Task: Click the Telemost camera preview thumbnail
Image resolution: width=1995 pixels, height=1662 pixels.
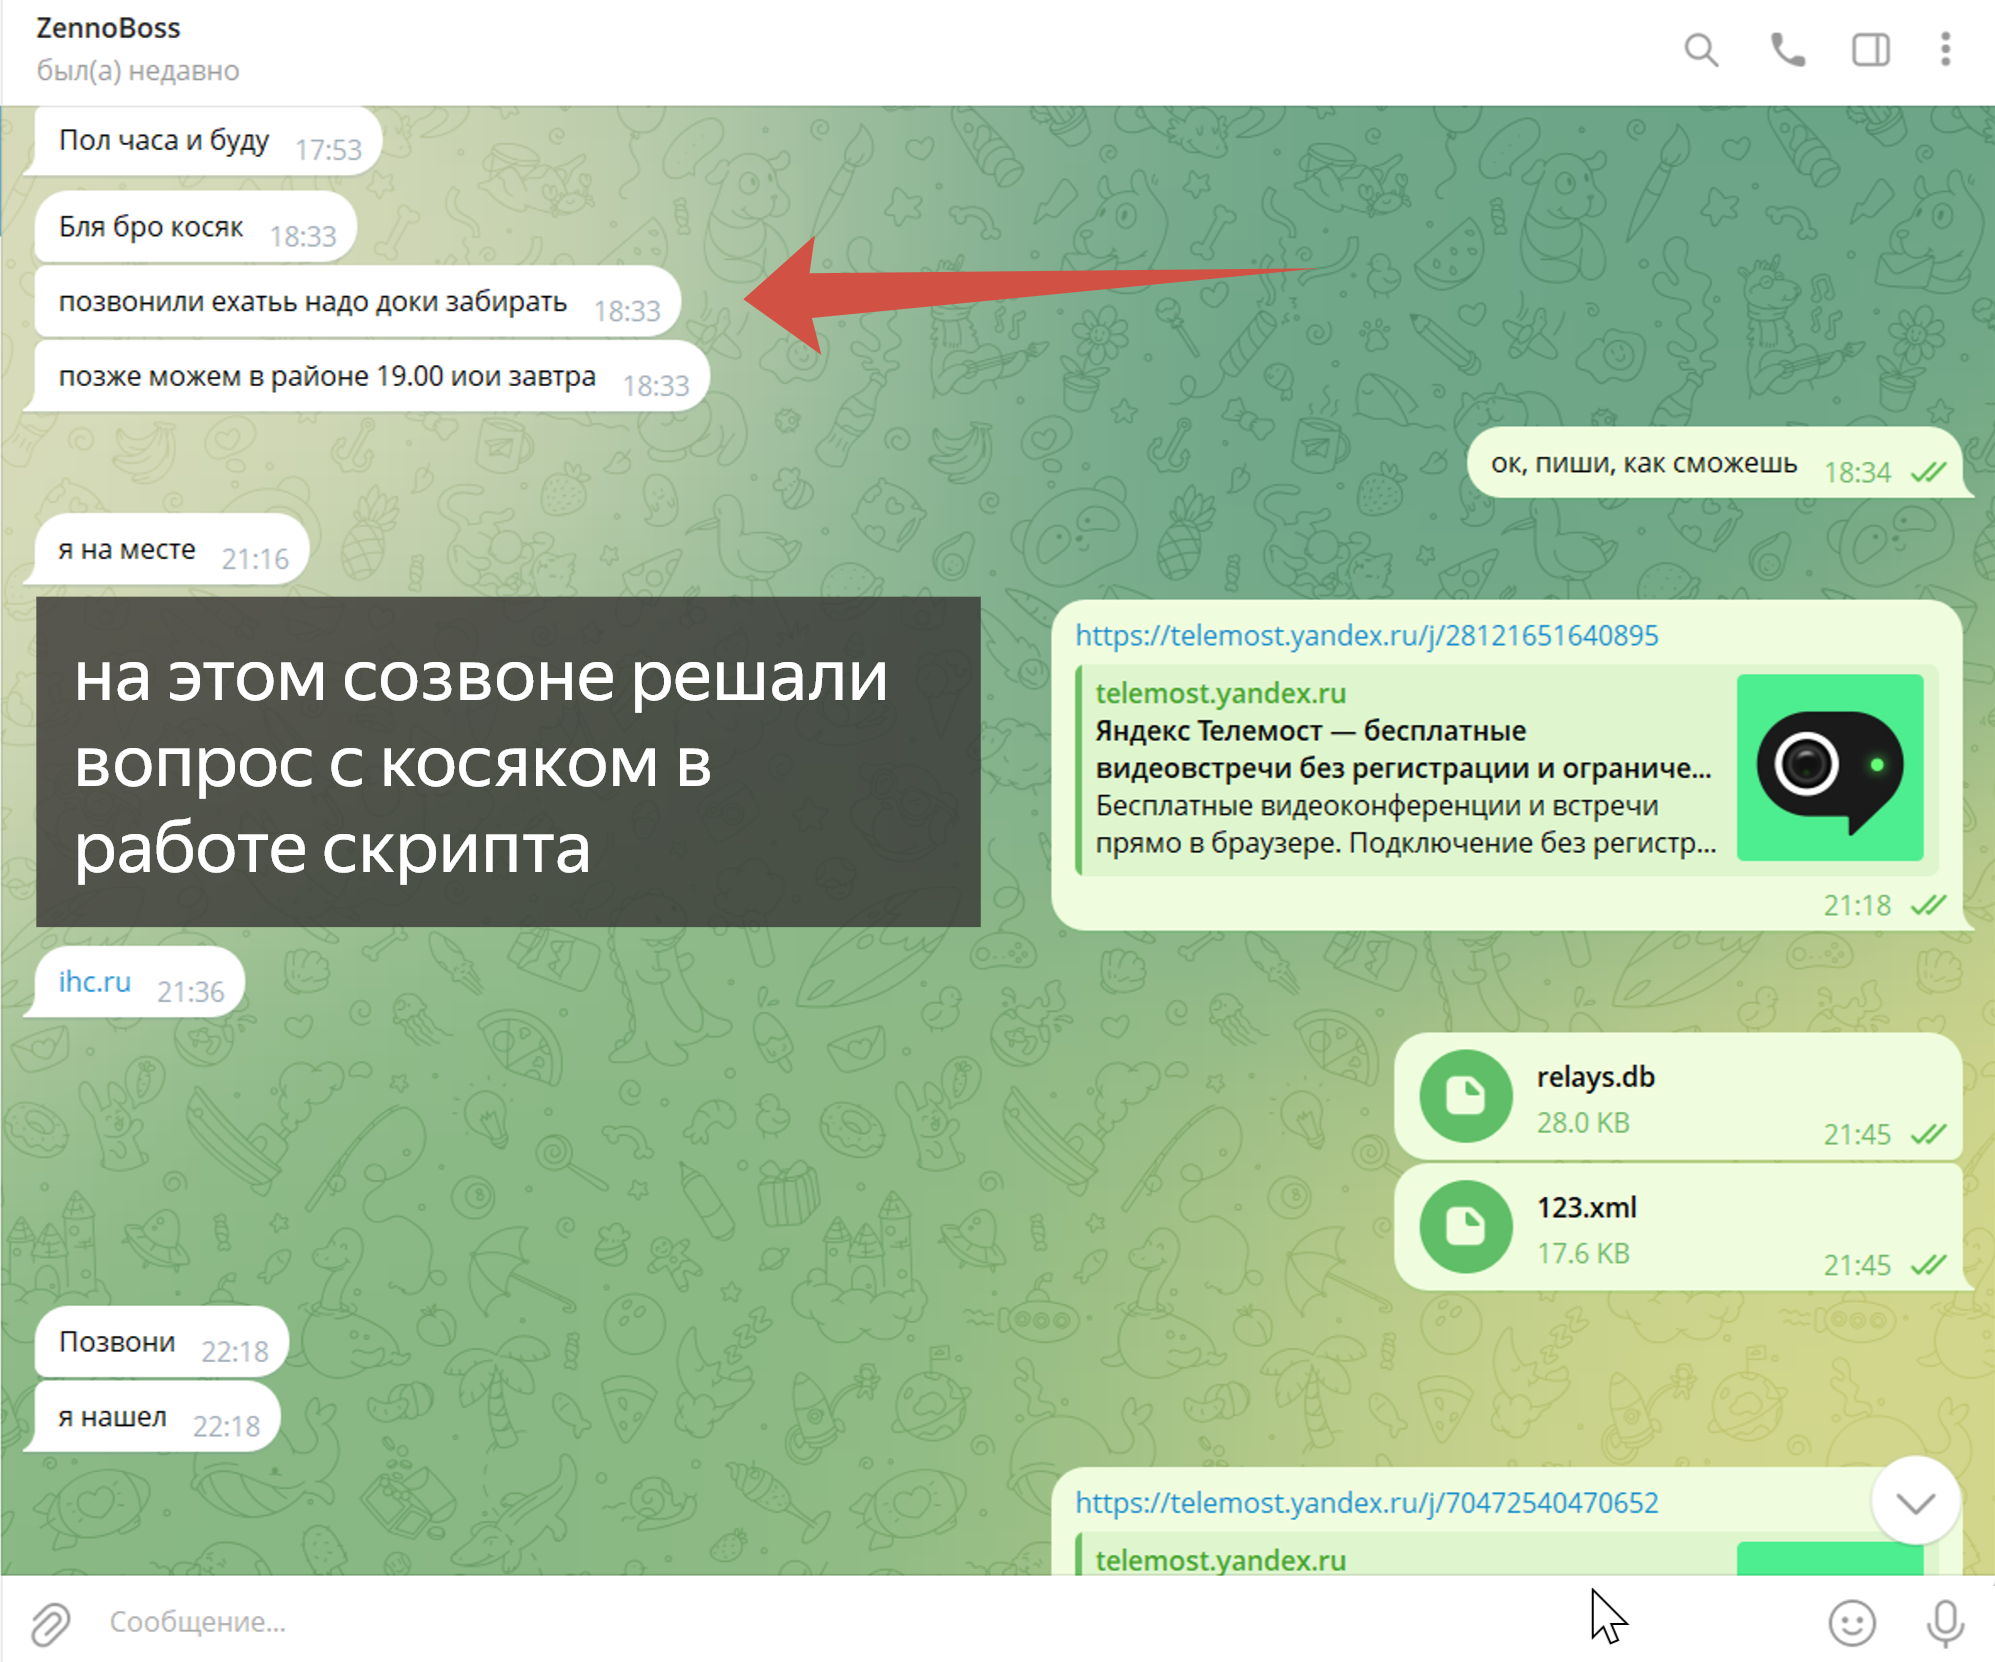Action: (x=1829, y=767)
